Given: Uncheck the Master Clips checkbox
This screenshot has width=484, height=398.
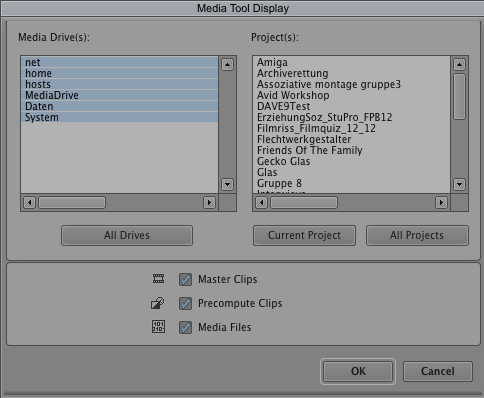Looking at the screenshot, I should click(x=185, y=279).
